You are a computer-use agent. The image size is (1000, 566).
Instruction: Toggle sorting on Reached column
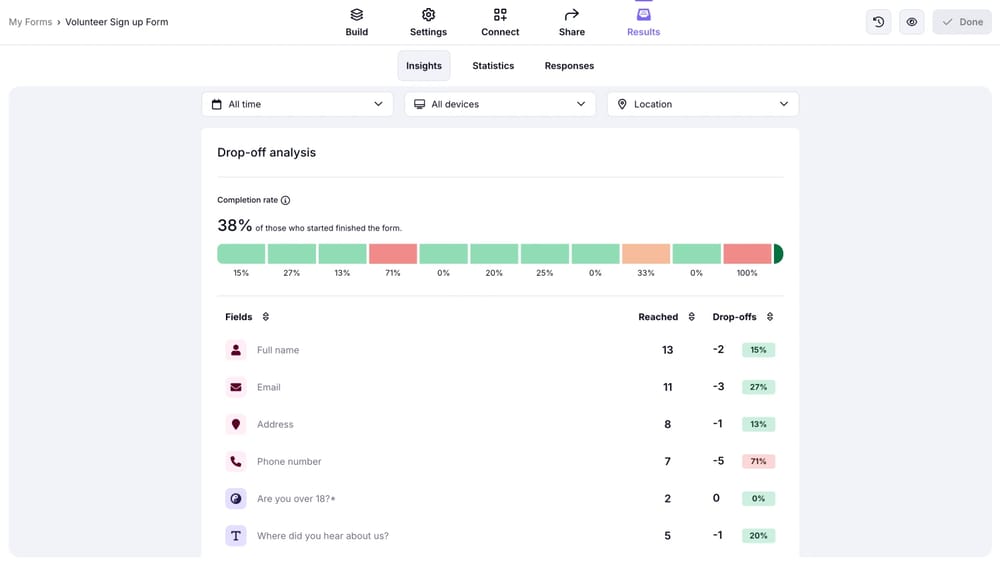coord(692,317)
